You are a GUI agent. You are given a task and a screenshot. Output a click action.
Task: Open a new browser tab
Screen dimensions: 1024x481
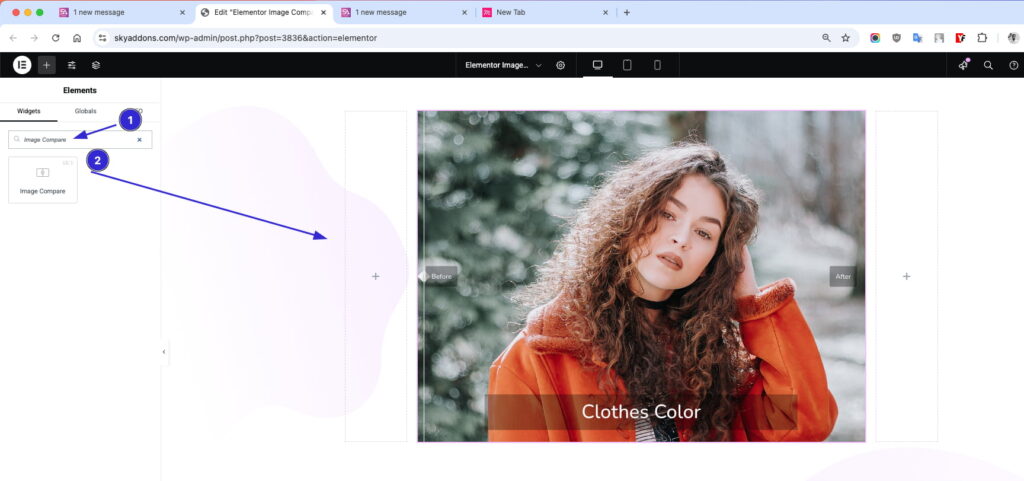(627, 12)
